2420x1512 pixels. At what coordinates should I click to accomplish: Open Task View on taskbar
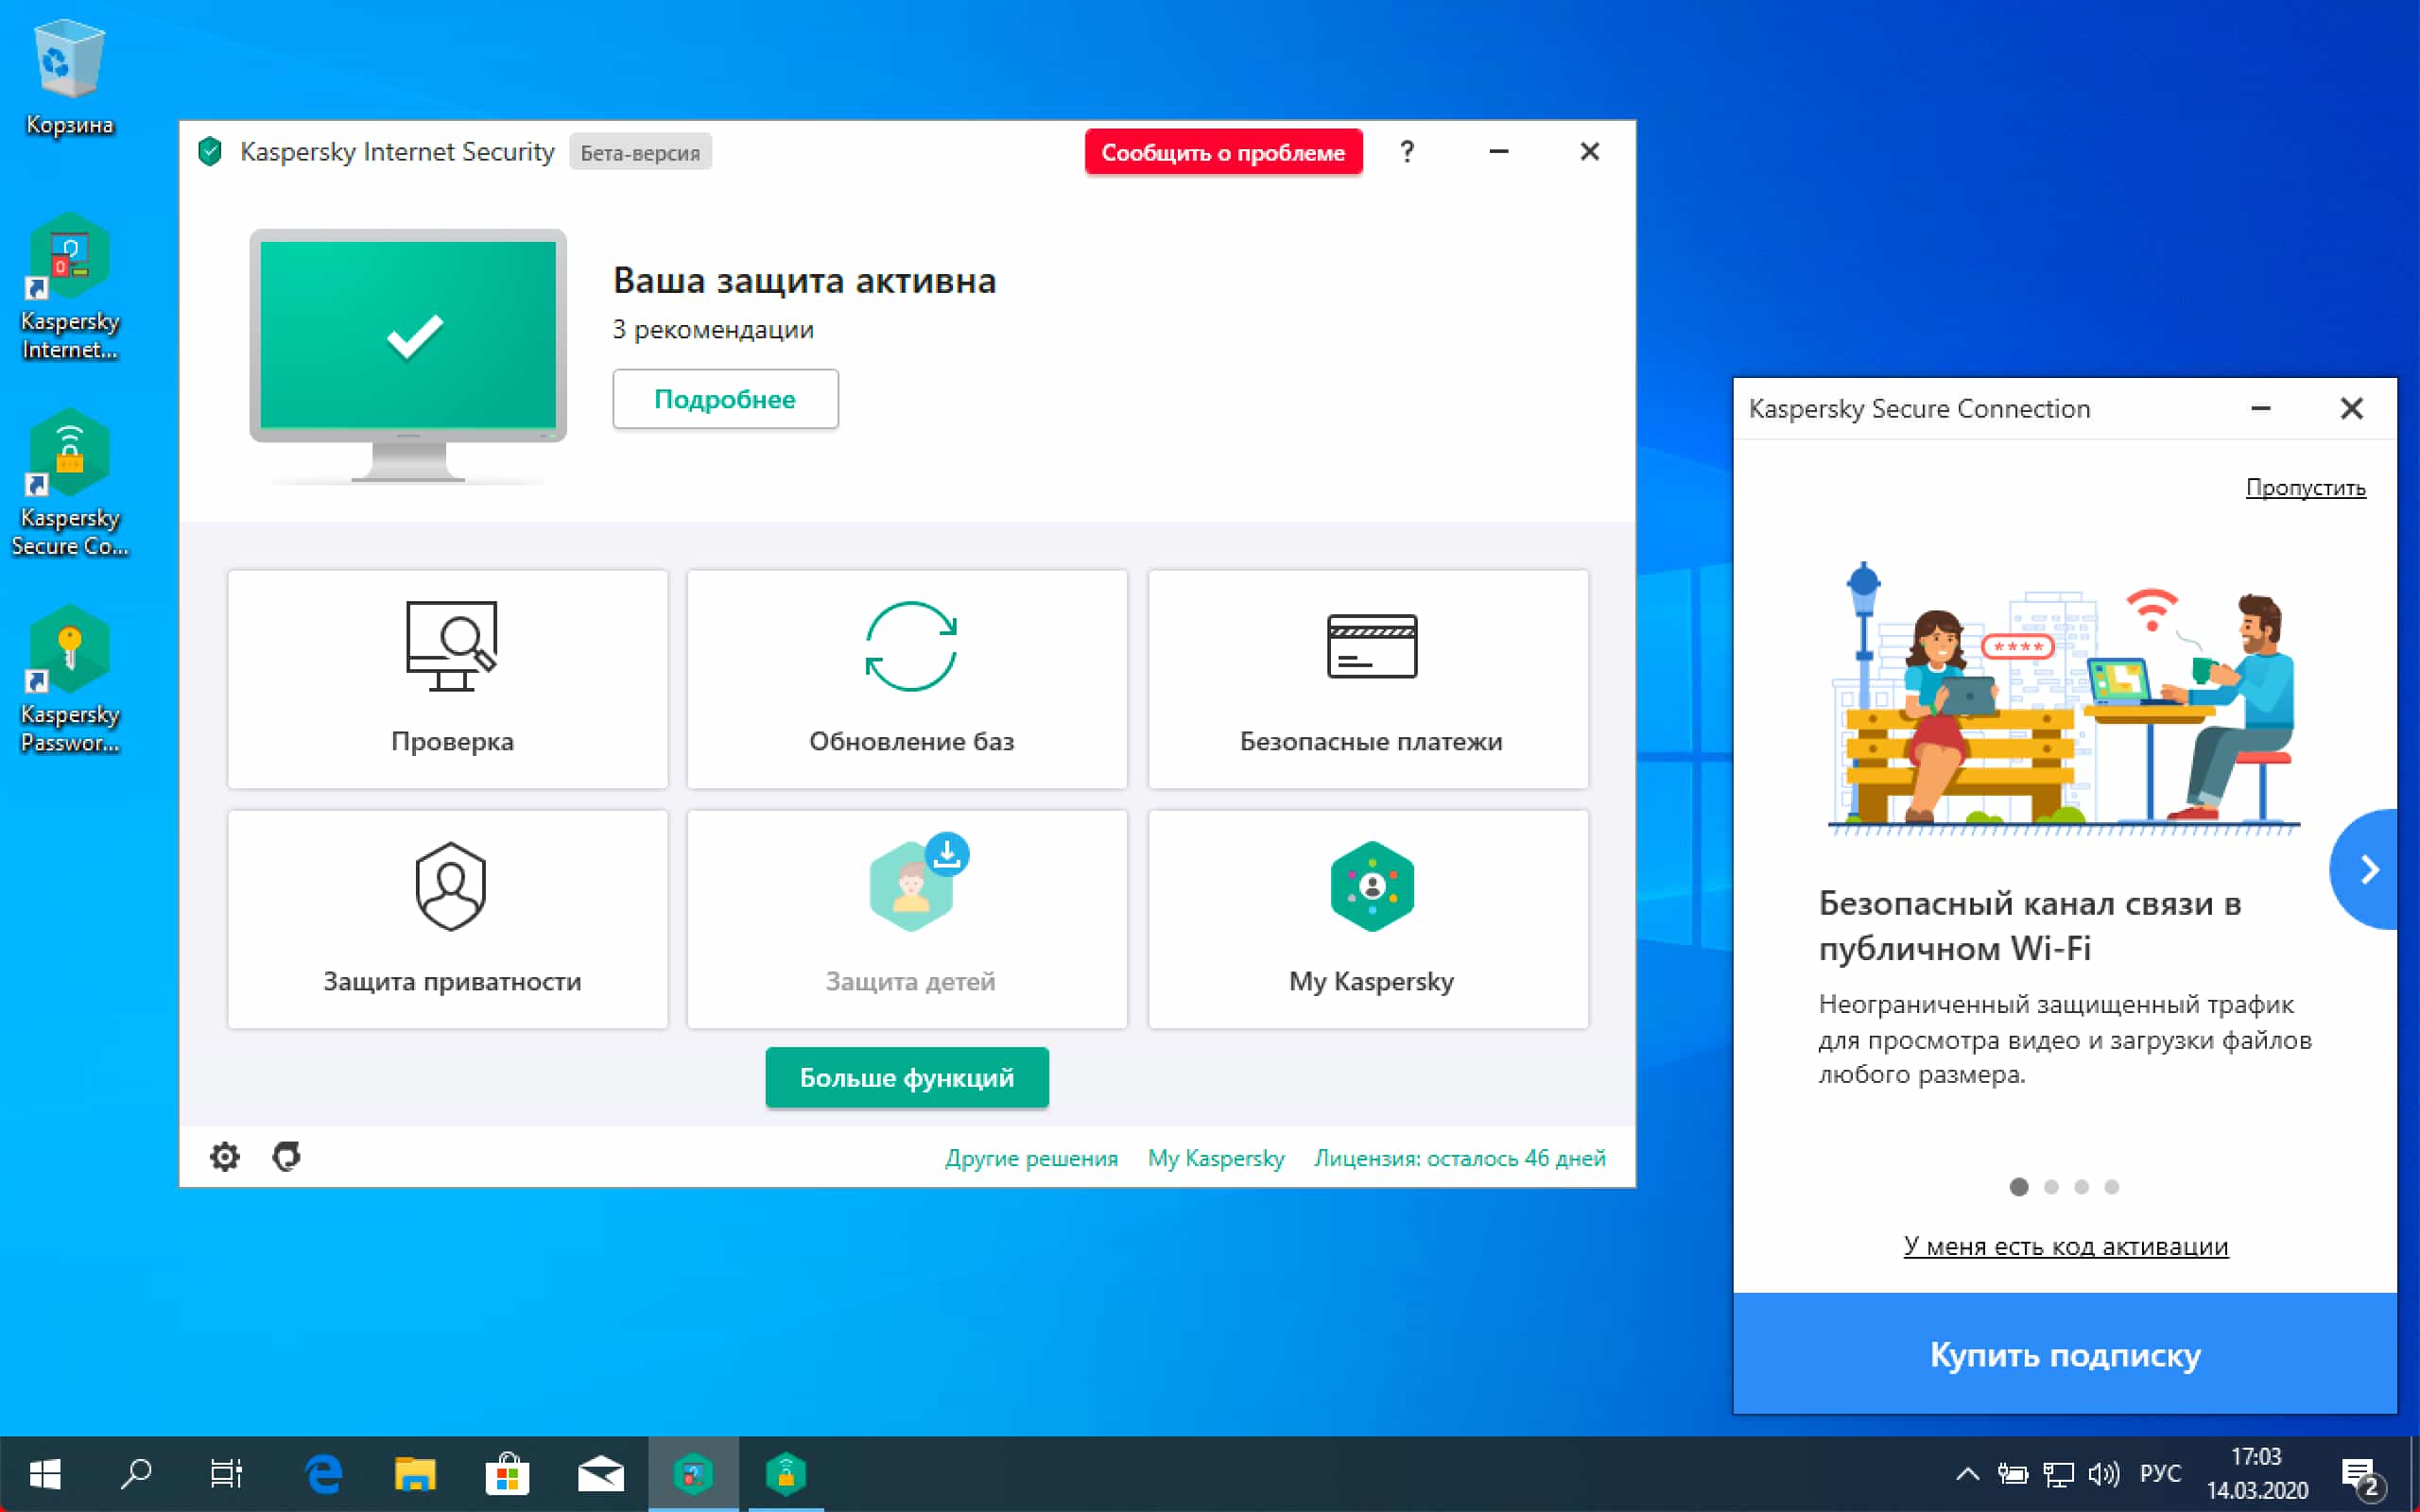point(227,1474)
